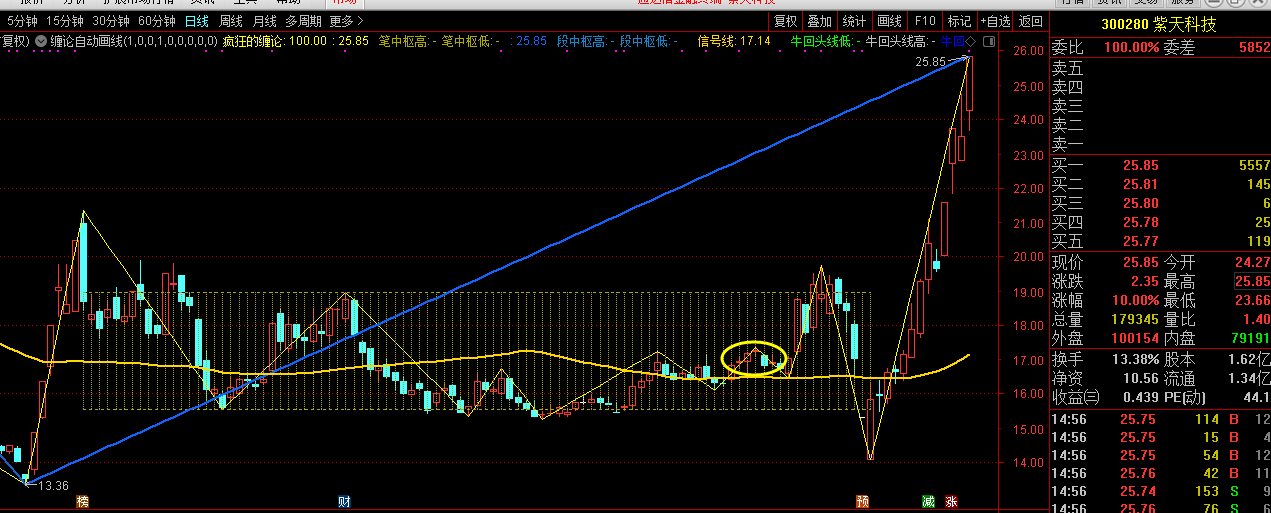Expand the 更多 periods menu
Viewport: 1271px width, 513px height.
click(346, 21)
